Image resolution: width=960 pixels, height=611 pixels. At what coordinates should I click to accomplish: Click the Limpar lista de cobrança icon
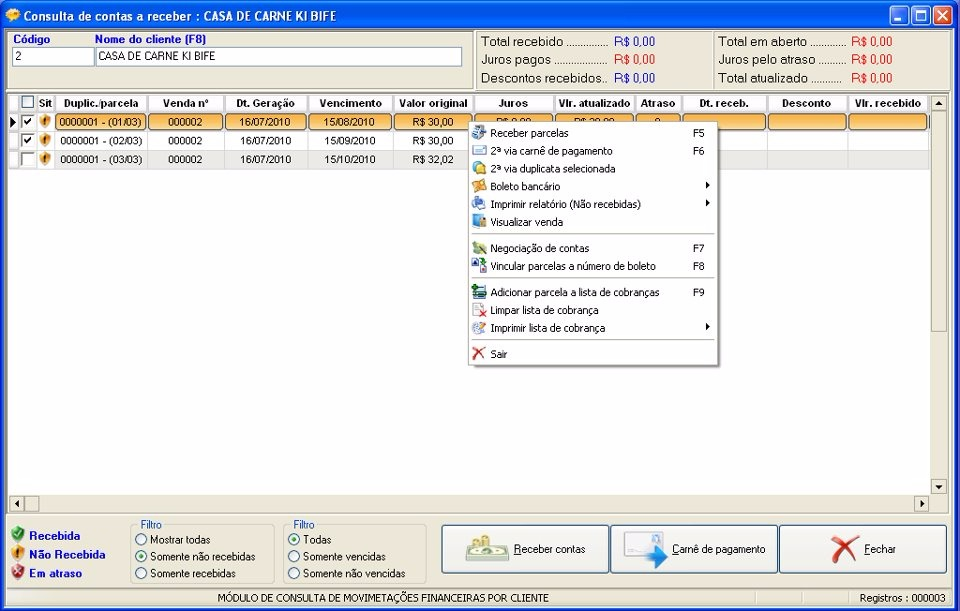pos(479,310)
